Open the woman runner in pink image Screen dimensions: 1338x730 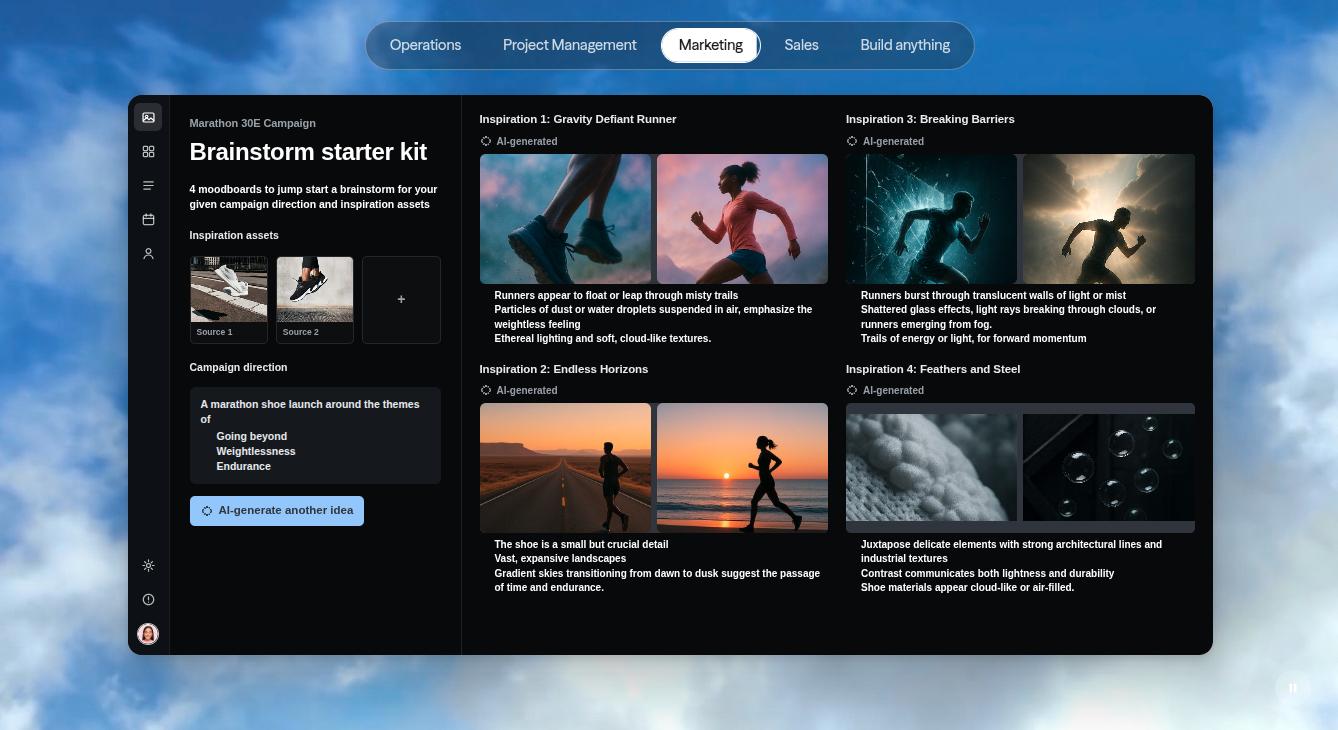(x=742, y=219)
